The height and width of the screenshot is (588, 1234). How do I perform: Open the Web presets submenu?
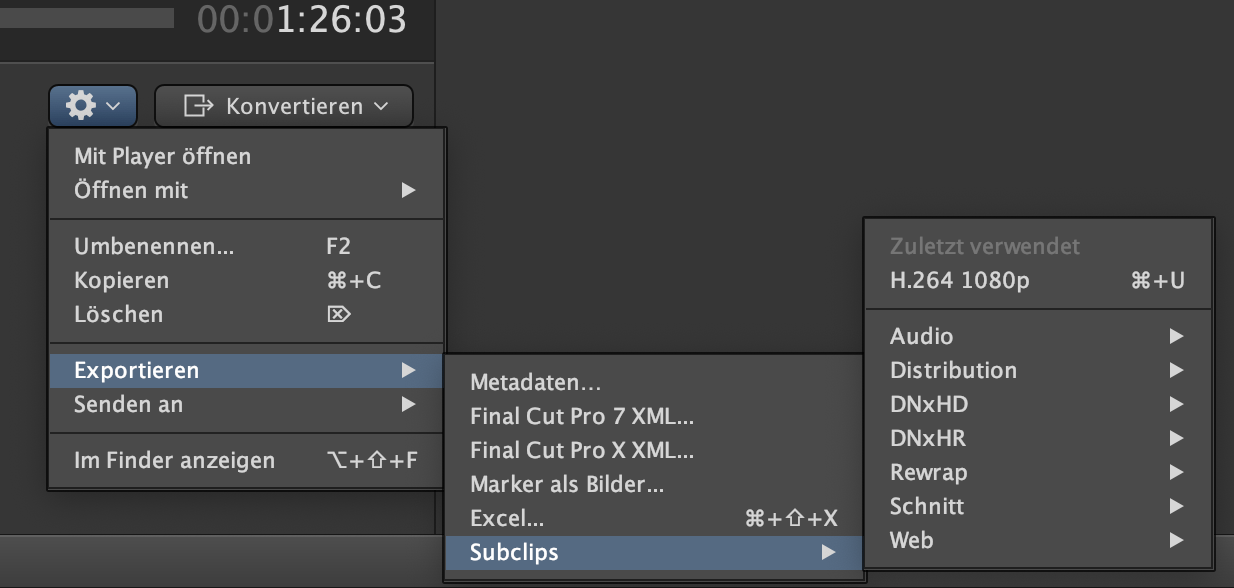(1038, 540)
